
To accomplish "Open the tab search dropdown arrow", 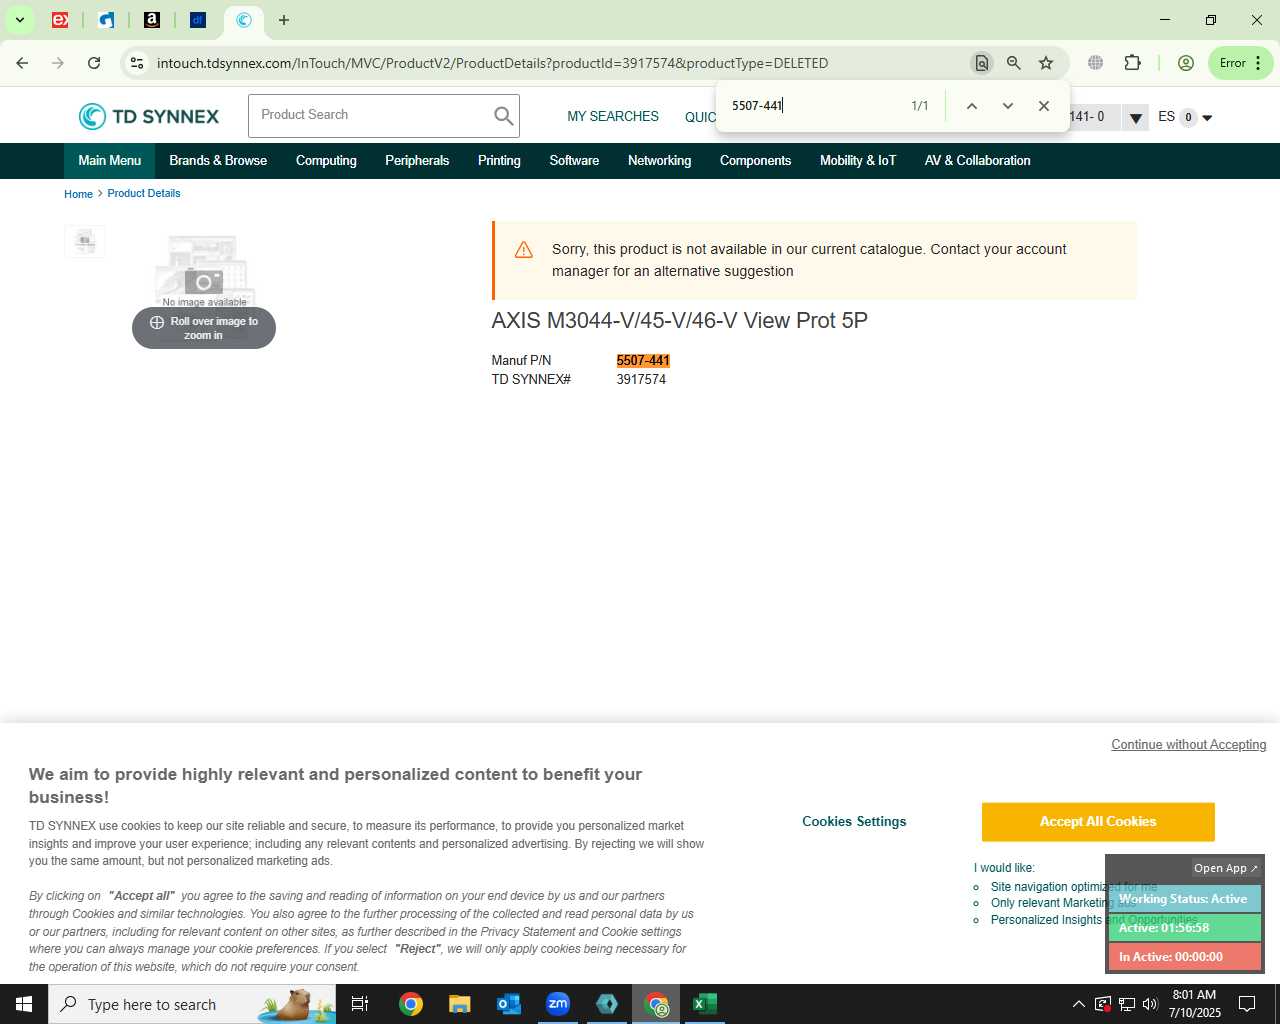I will 19,20.
